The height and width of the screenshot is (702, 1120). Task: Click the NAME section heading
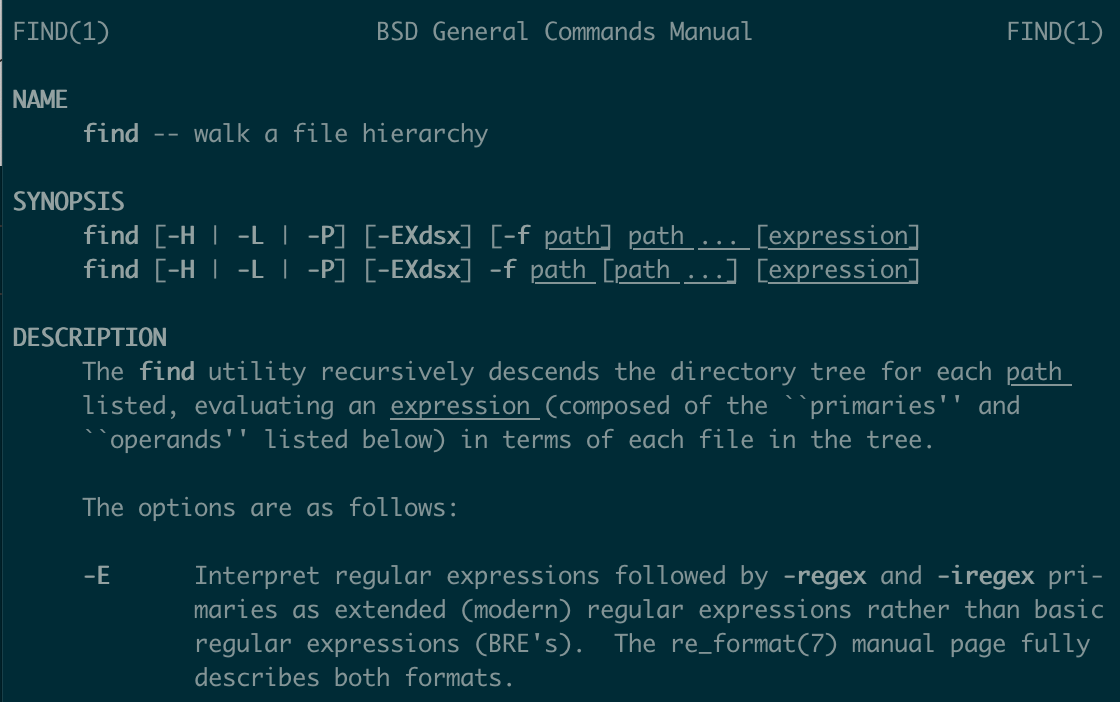[x=40, y=99]
